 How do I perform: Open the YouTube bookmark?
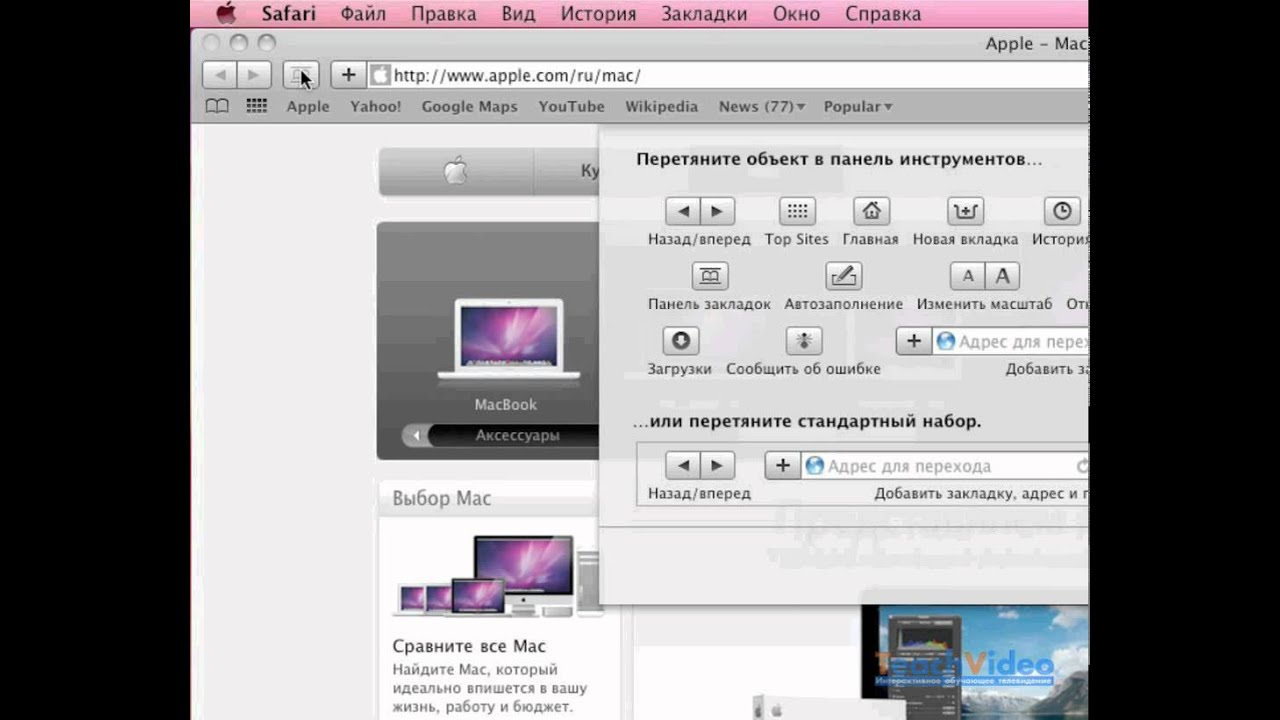point(571,106)
